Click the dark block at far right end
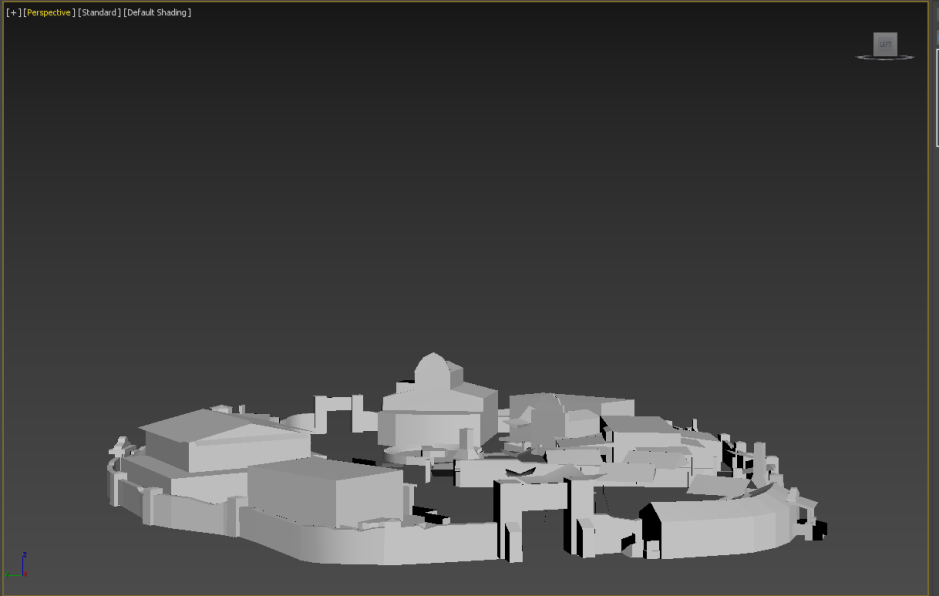This screenshot has height=596, width=939. pyautogui.click(x=818, y=530)
